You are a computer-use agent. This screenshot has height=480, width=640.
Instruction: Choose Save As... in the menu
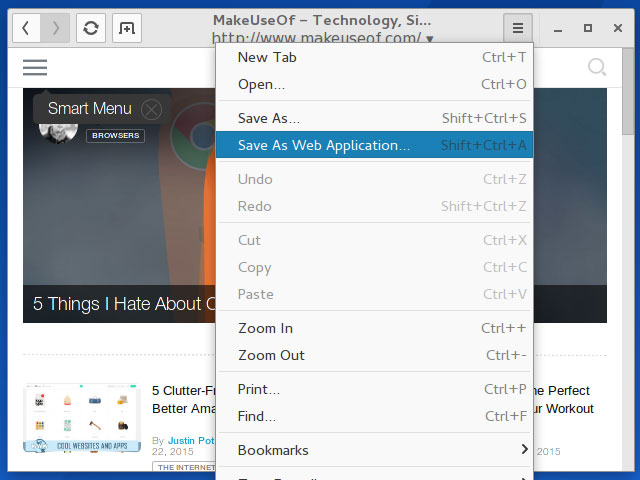click(374, 118)
